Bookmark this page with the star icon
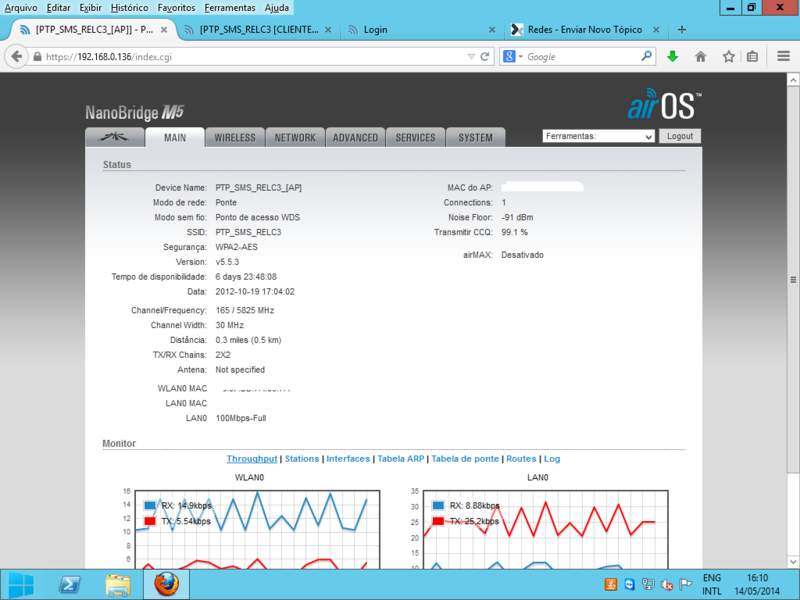 tap(729, 57)
